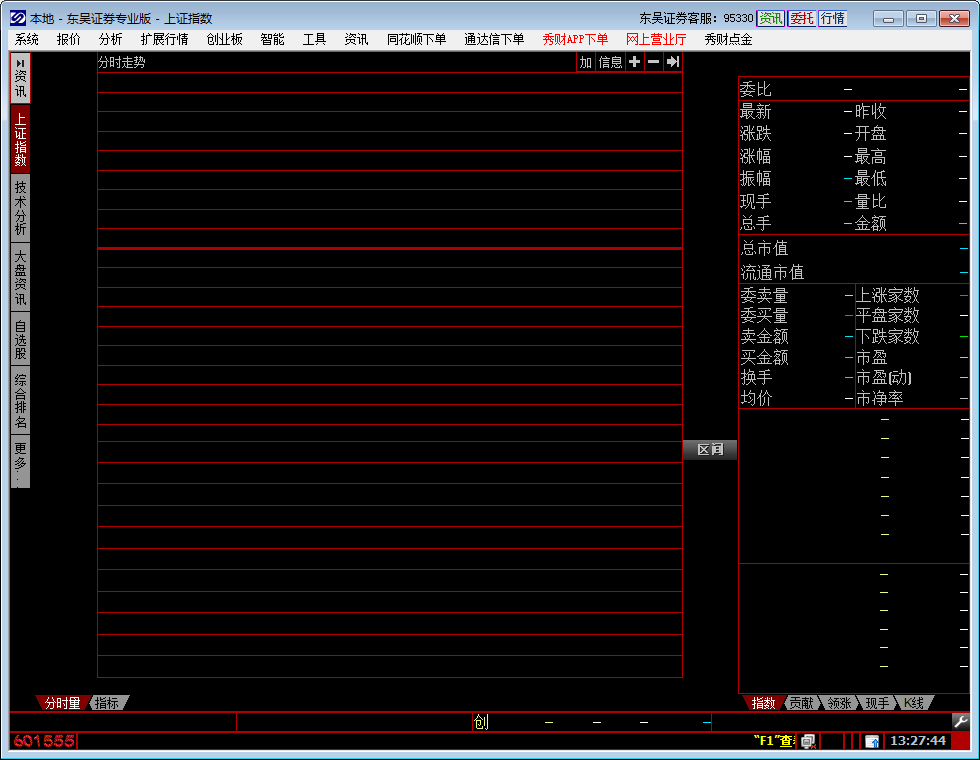Open the 扩展行情 menu
Screen dimensions: 980x760
point(164,39)
